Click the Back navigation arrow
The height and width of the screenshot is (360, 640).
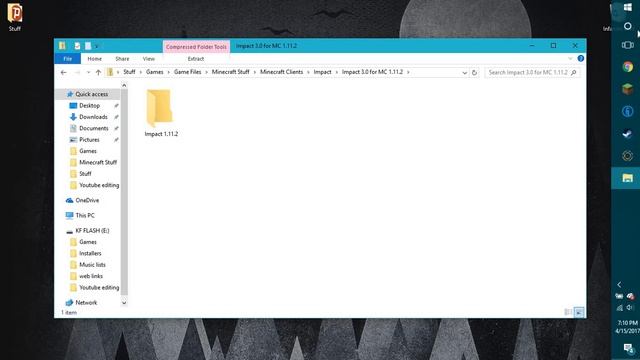click(x=64, y=72)
